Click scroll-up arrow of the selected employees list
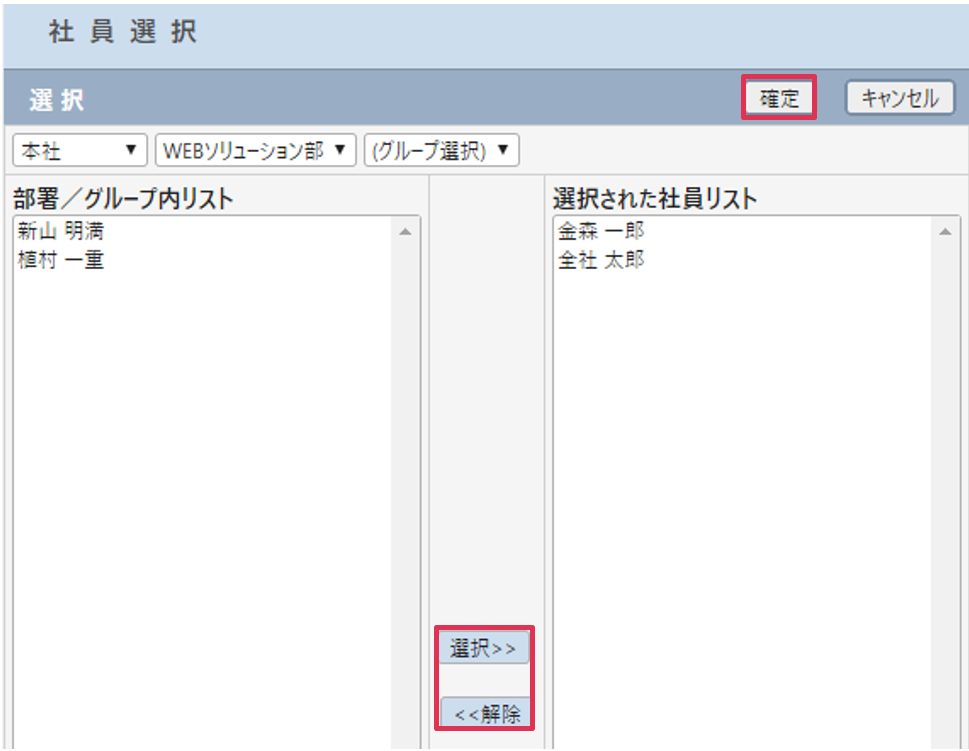 pyautogui.click(x=945, y=232)
